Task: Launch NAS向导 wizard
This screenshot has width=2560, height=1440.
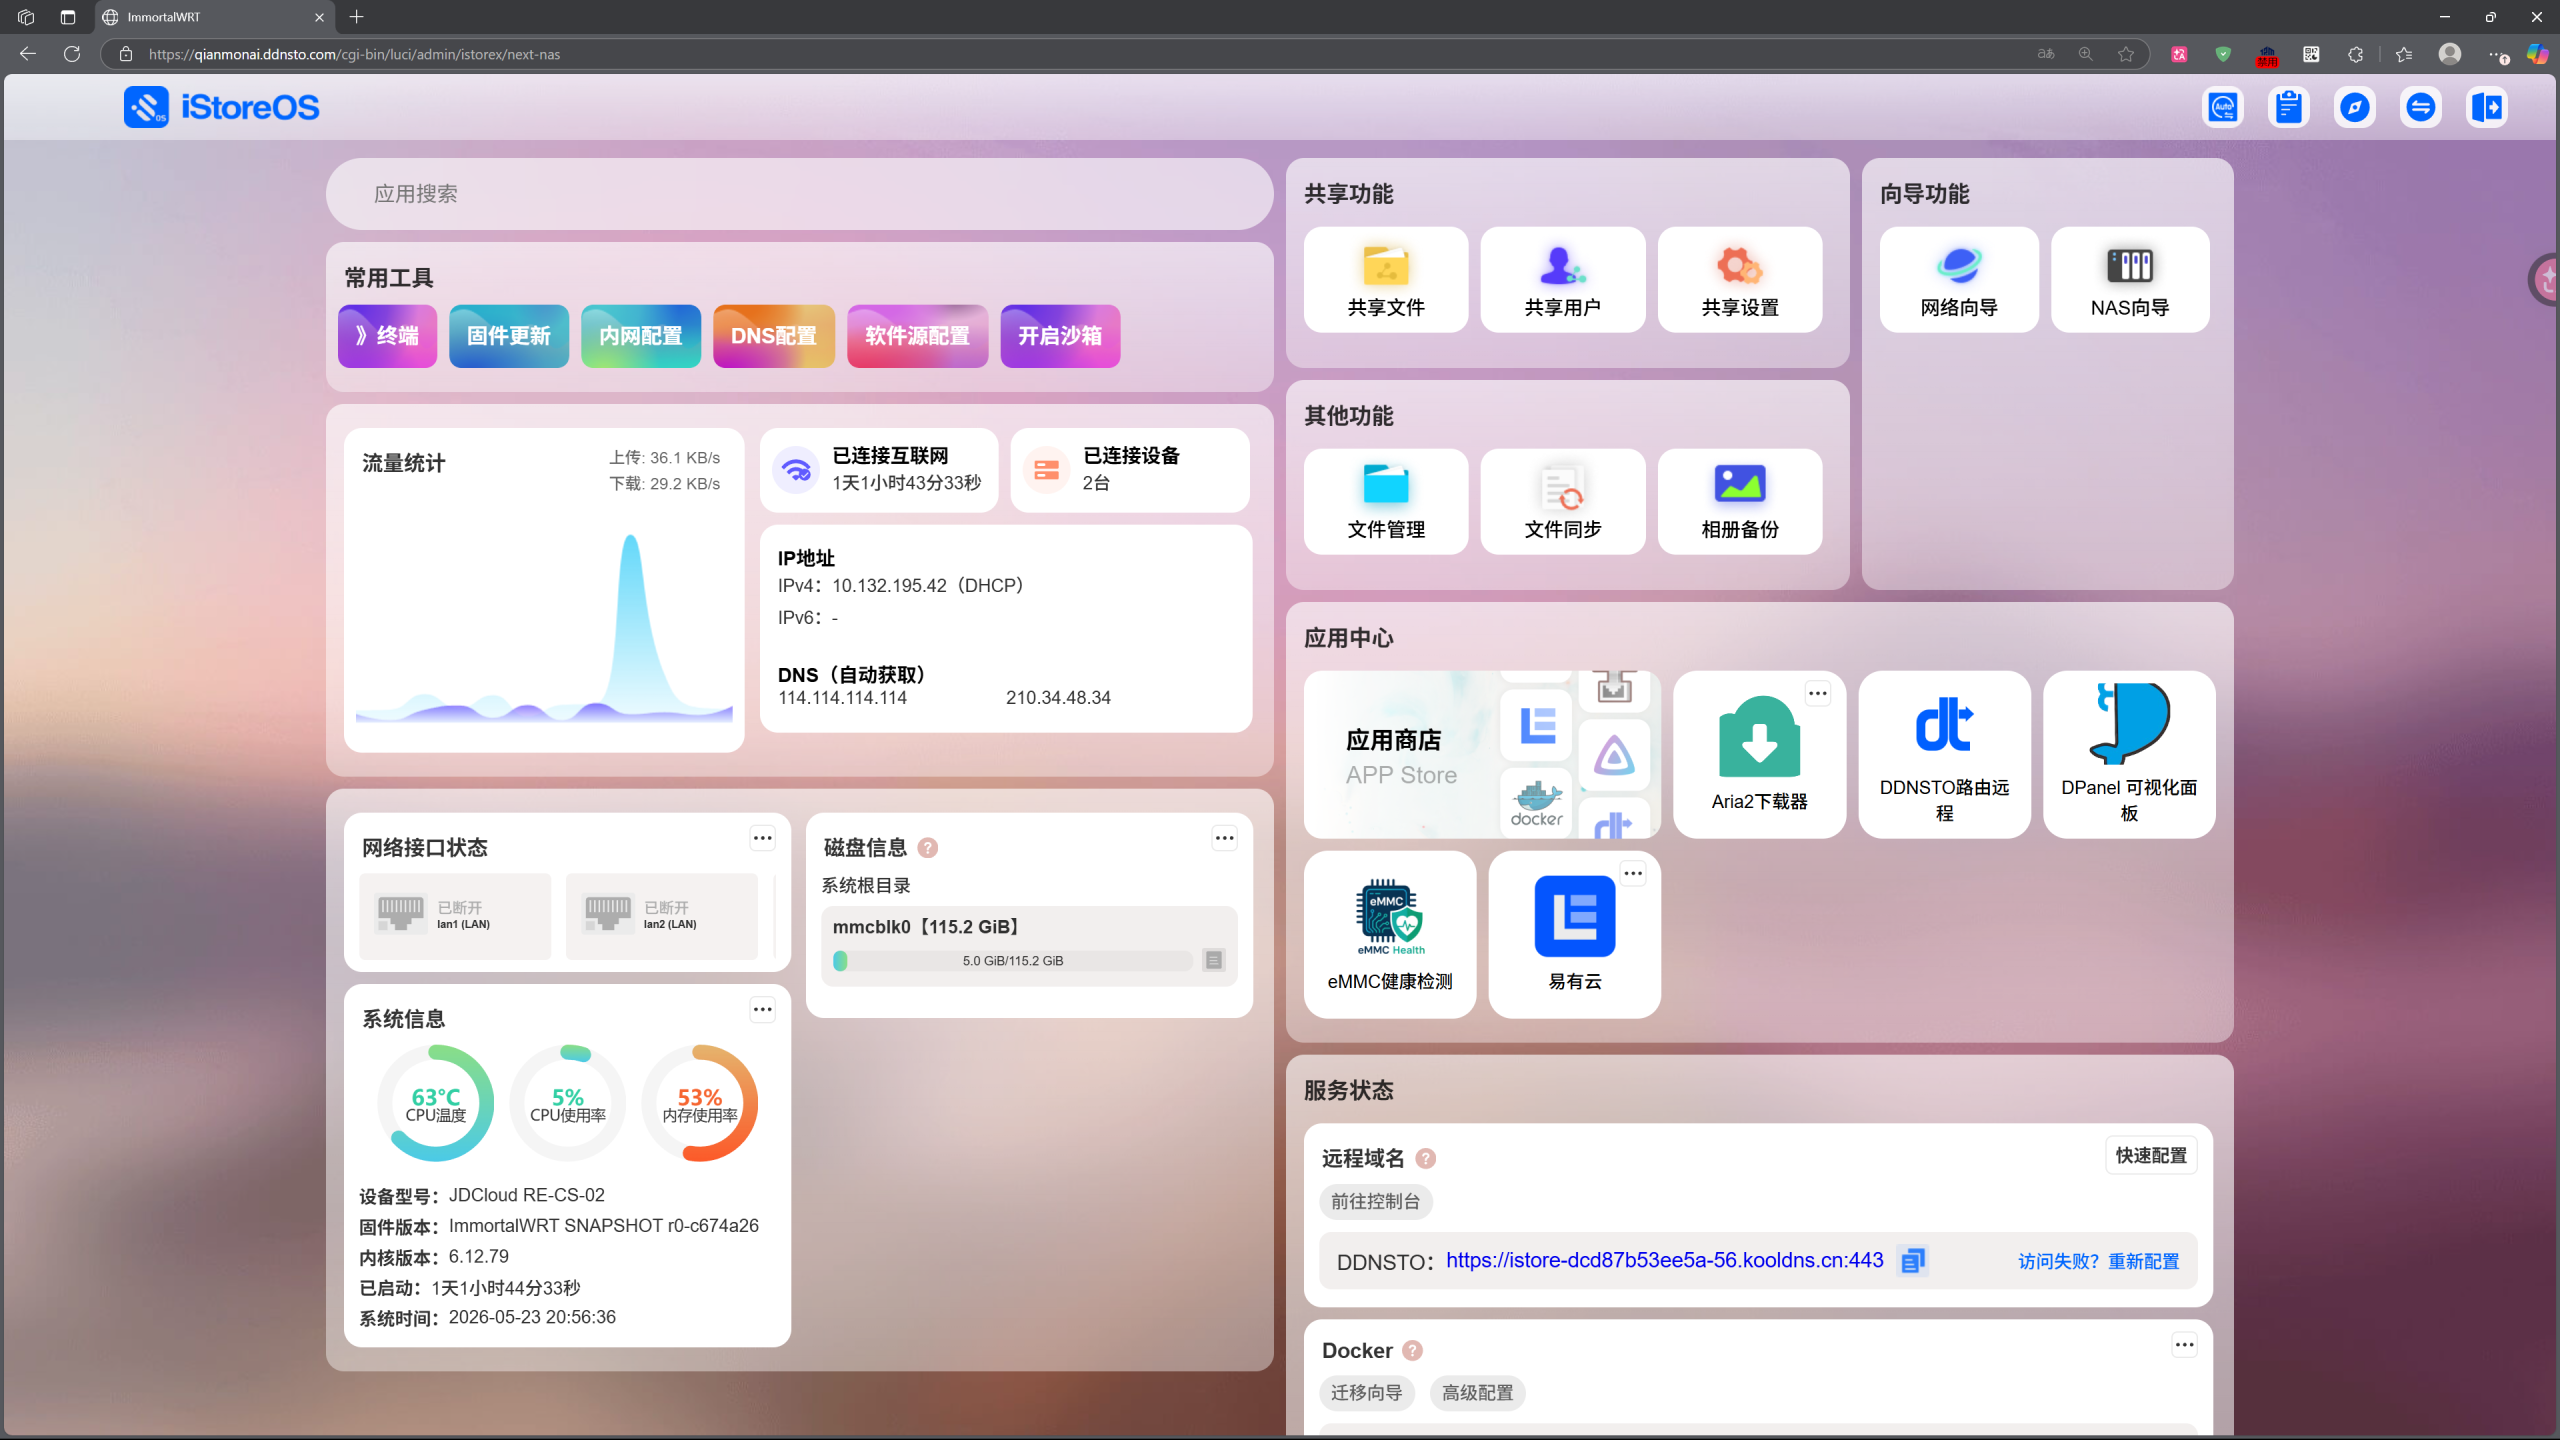Action: point(2130,280)
